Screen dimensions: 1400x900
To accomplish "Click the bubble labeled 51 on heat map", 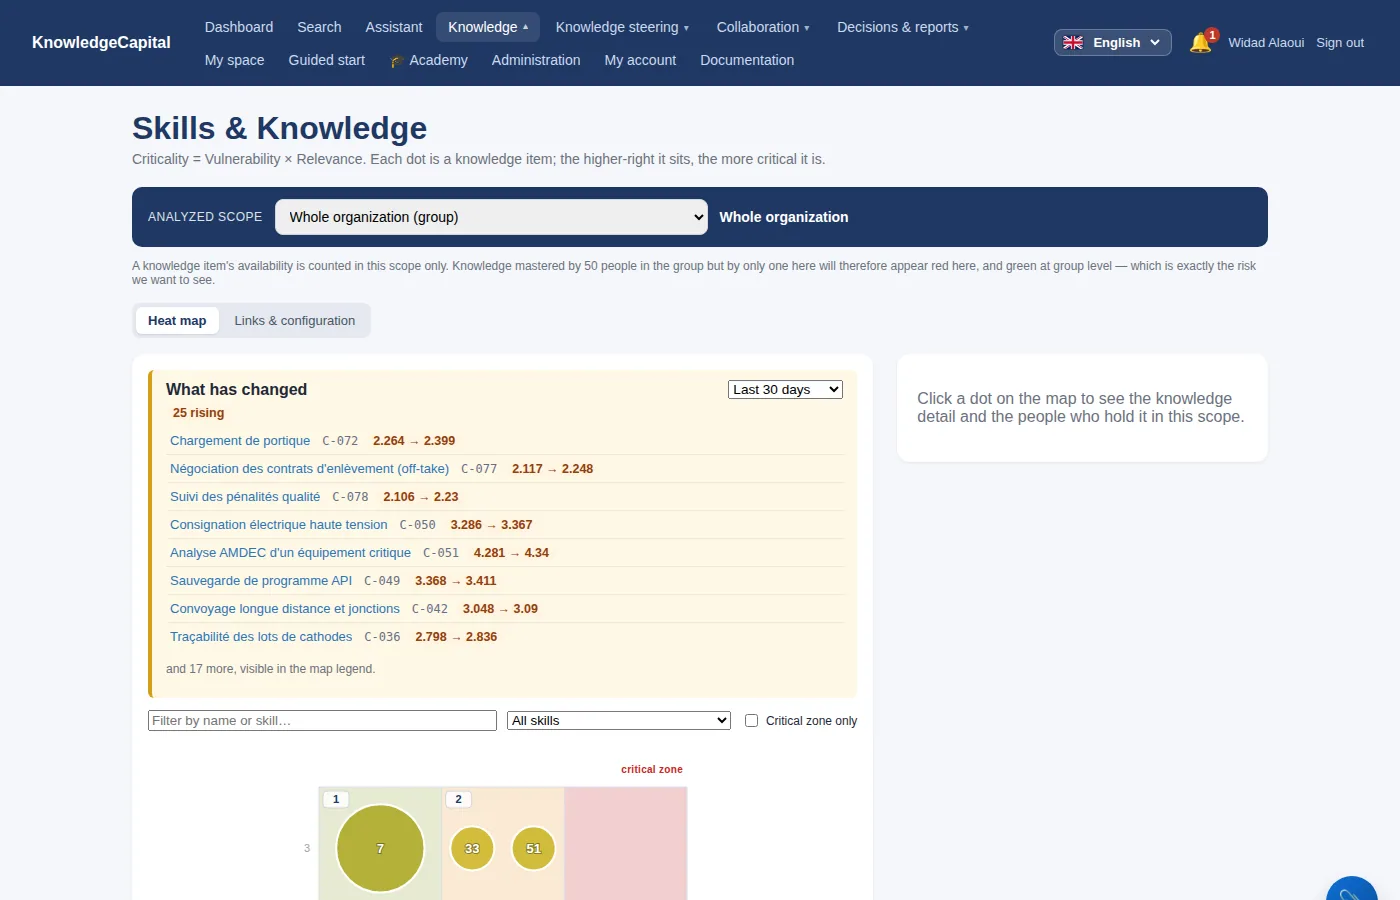I will click(x=533, y=849).
